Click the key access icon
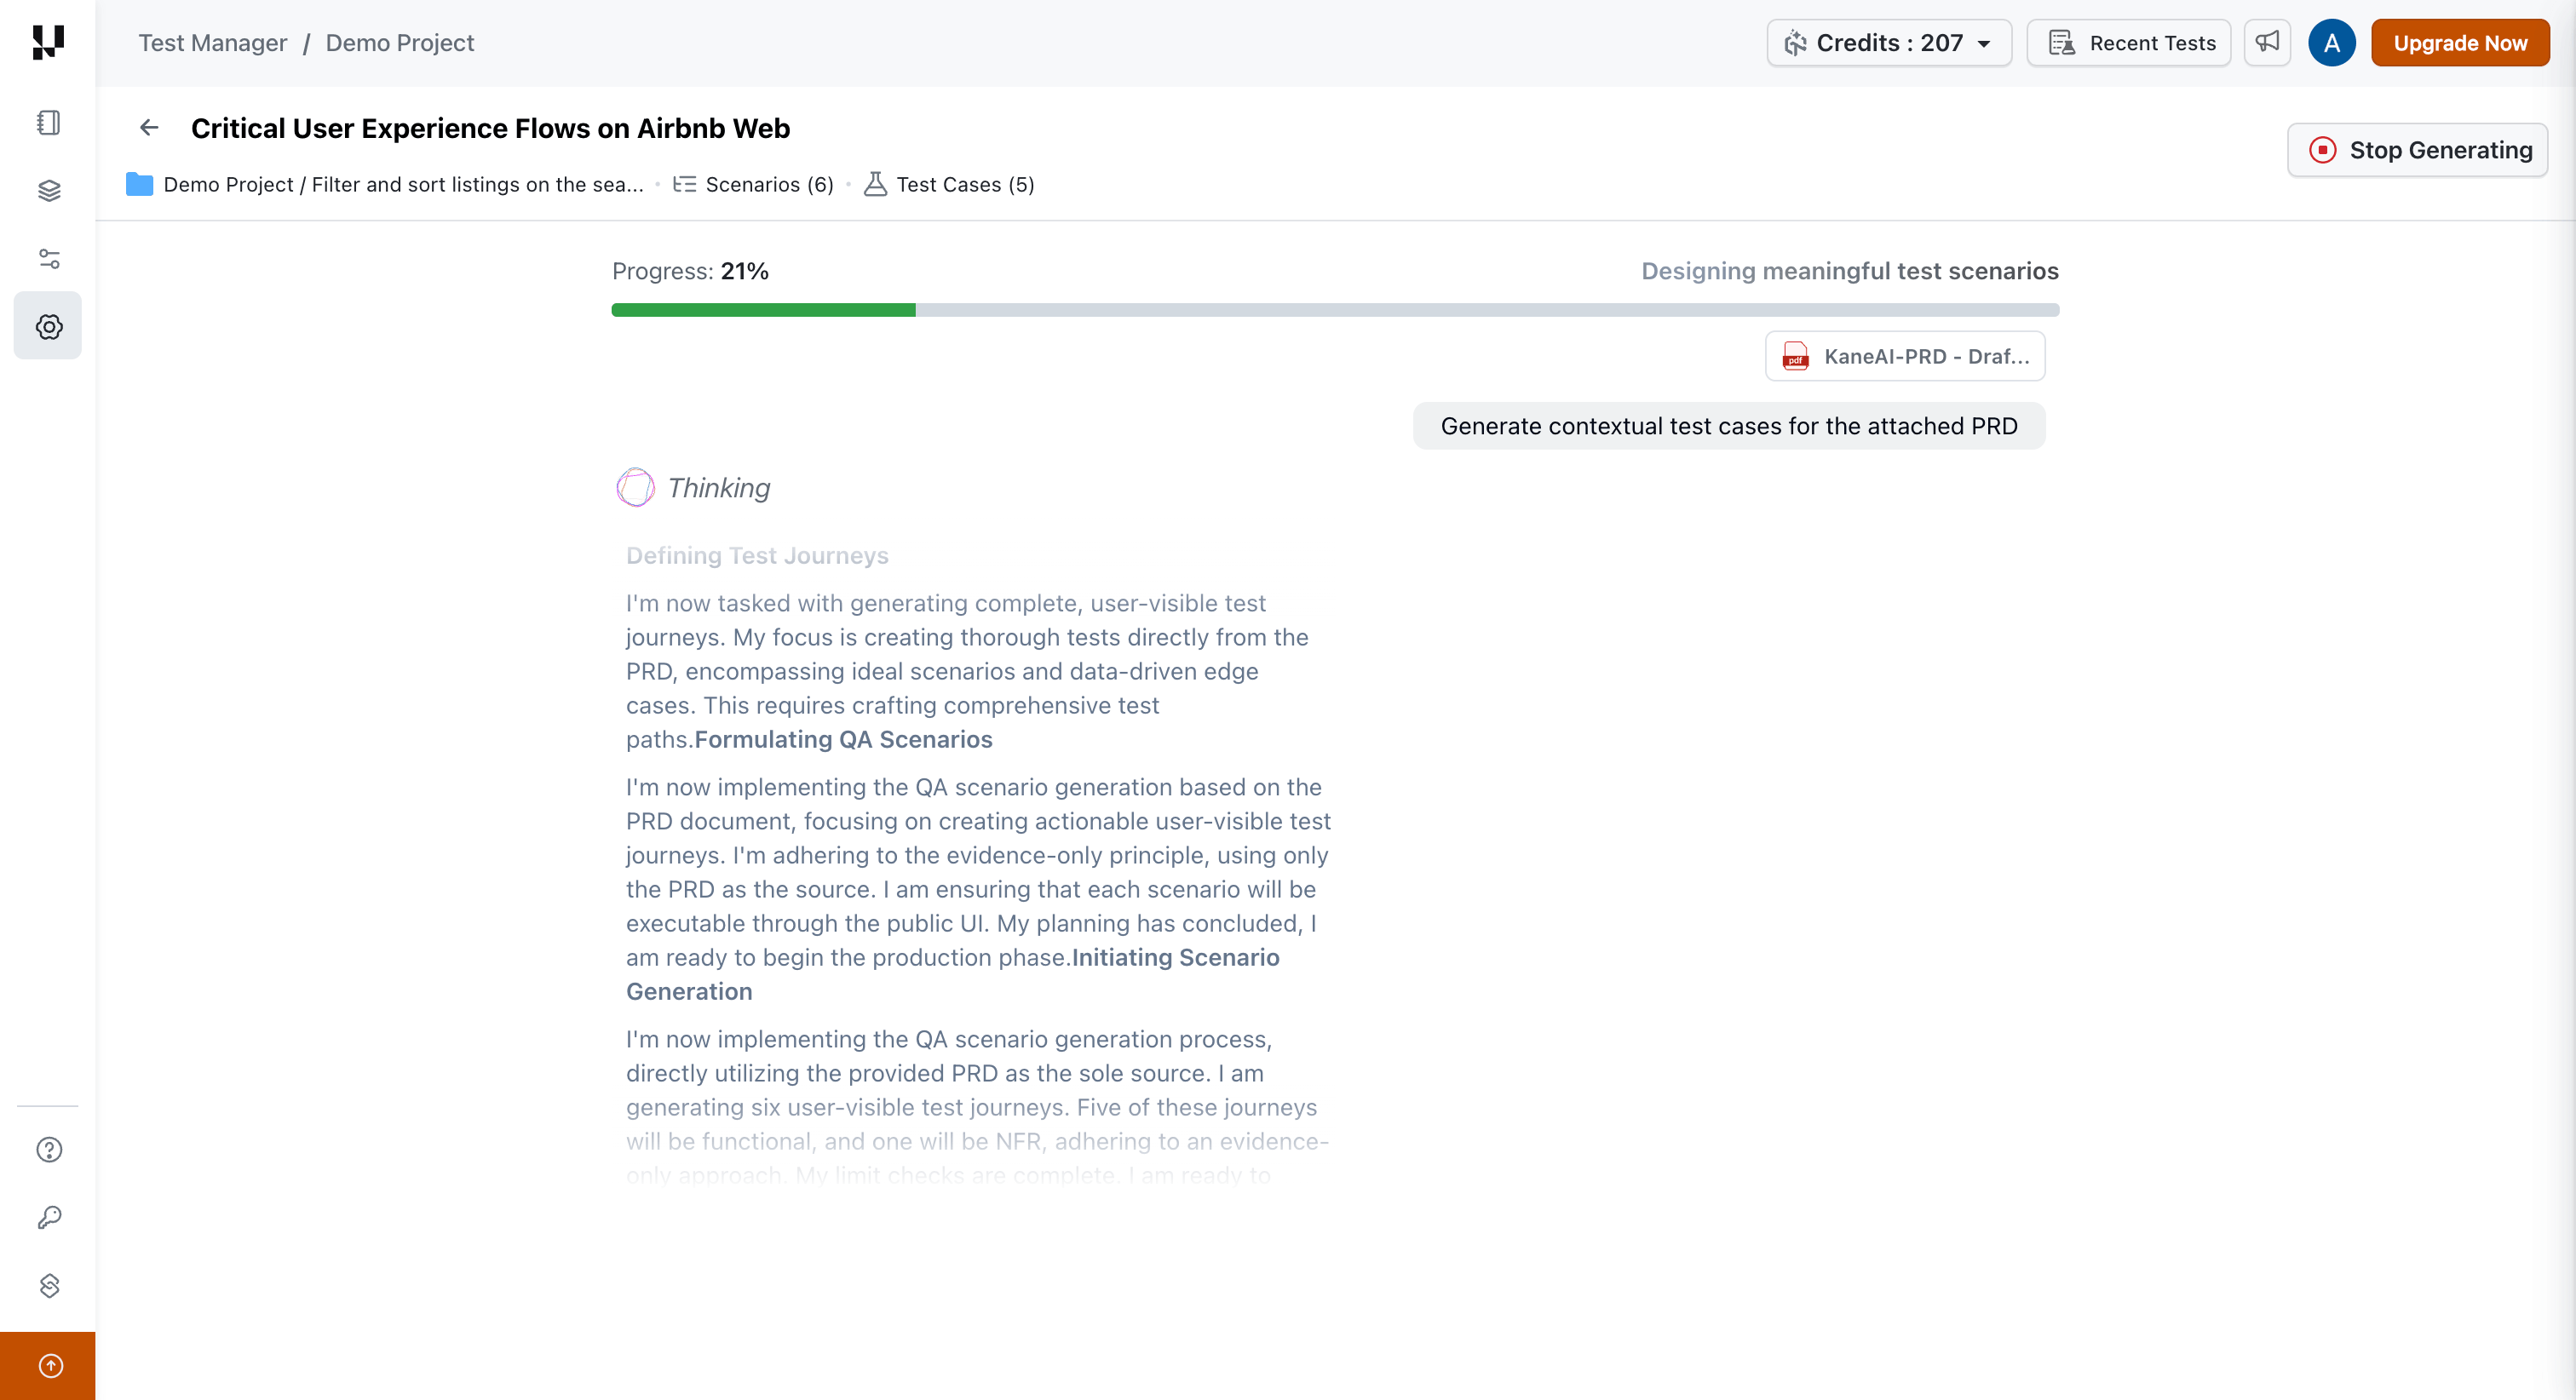This screenshot has width=2576, height=1400. (48, 1217)
